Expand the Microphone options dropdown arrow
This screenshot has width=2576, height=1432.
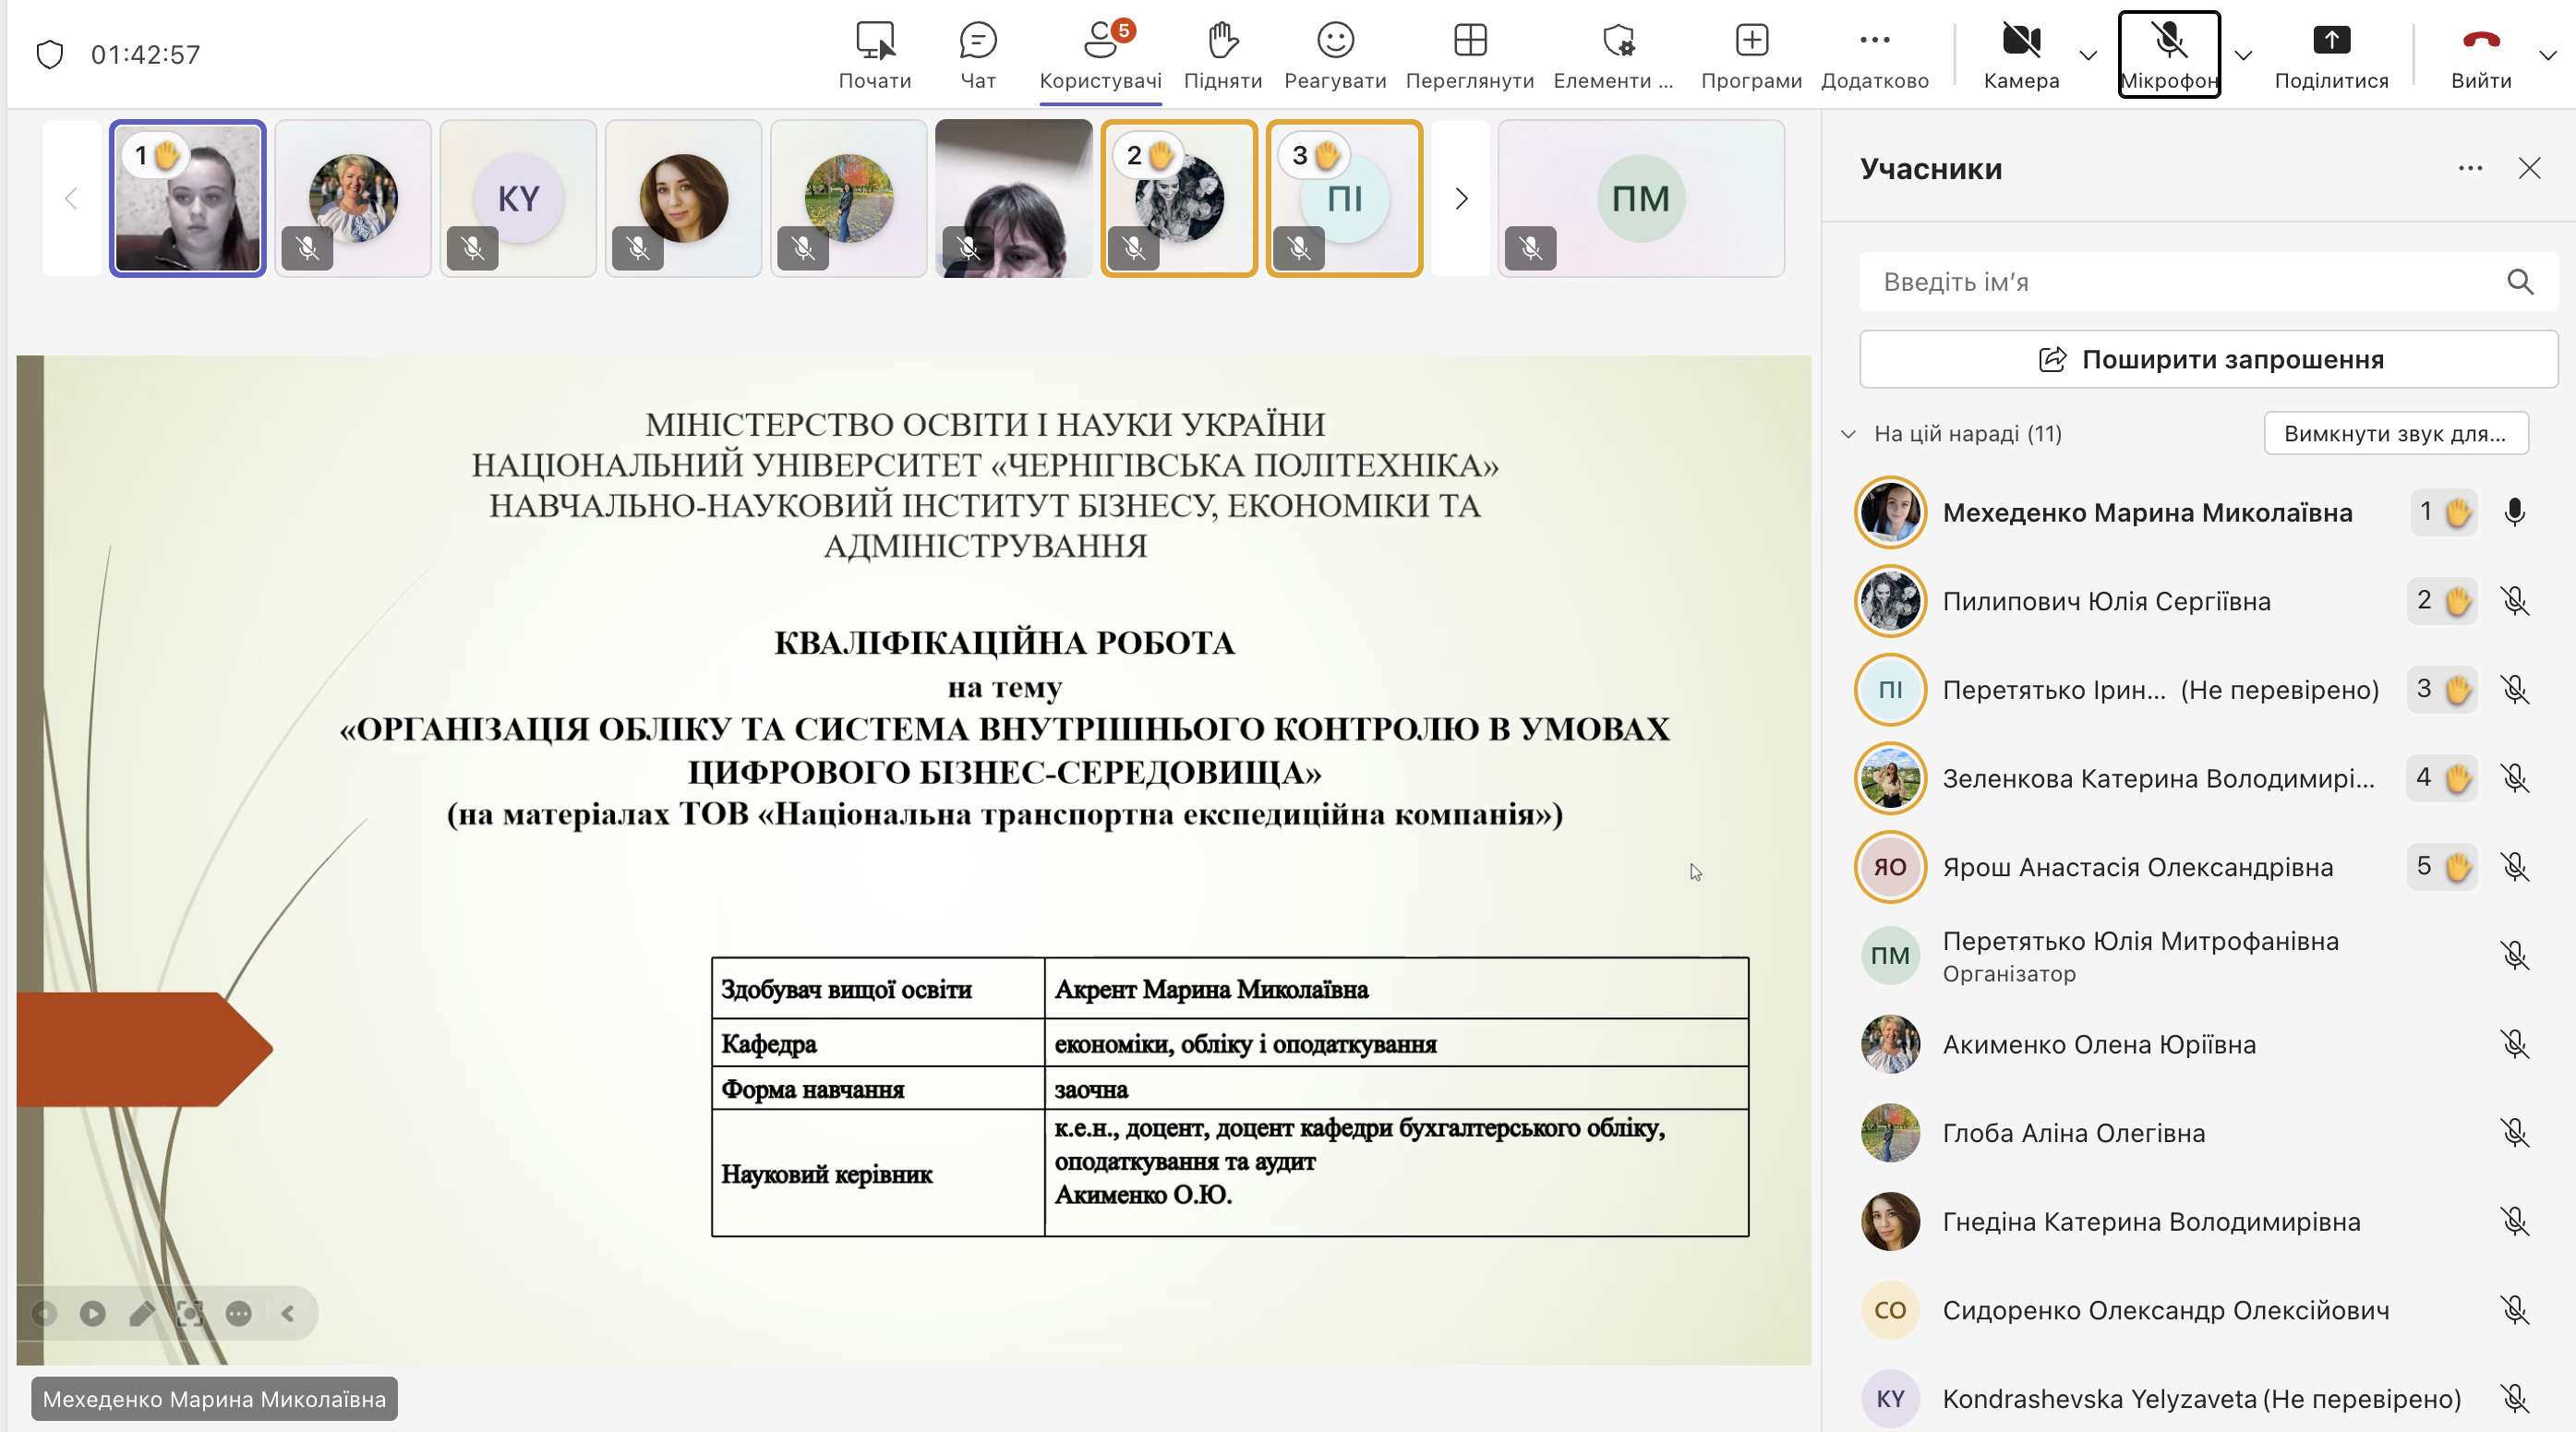click(2243, 55)
